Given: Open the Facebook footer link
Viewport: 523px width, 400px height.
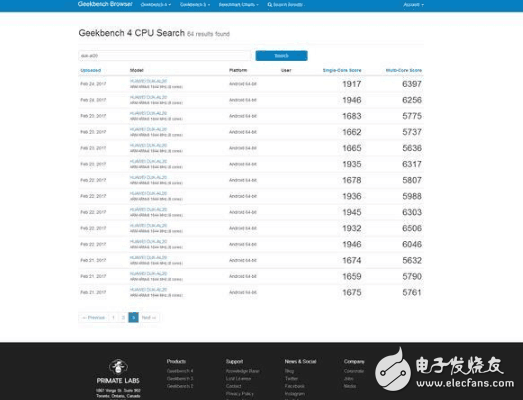Looking at the screenshot, I should [295, 386].
